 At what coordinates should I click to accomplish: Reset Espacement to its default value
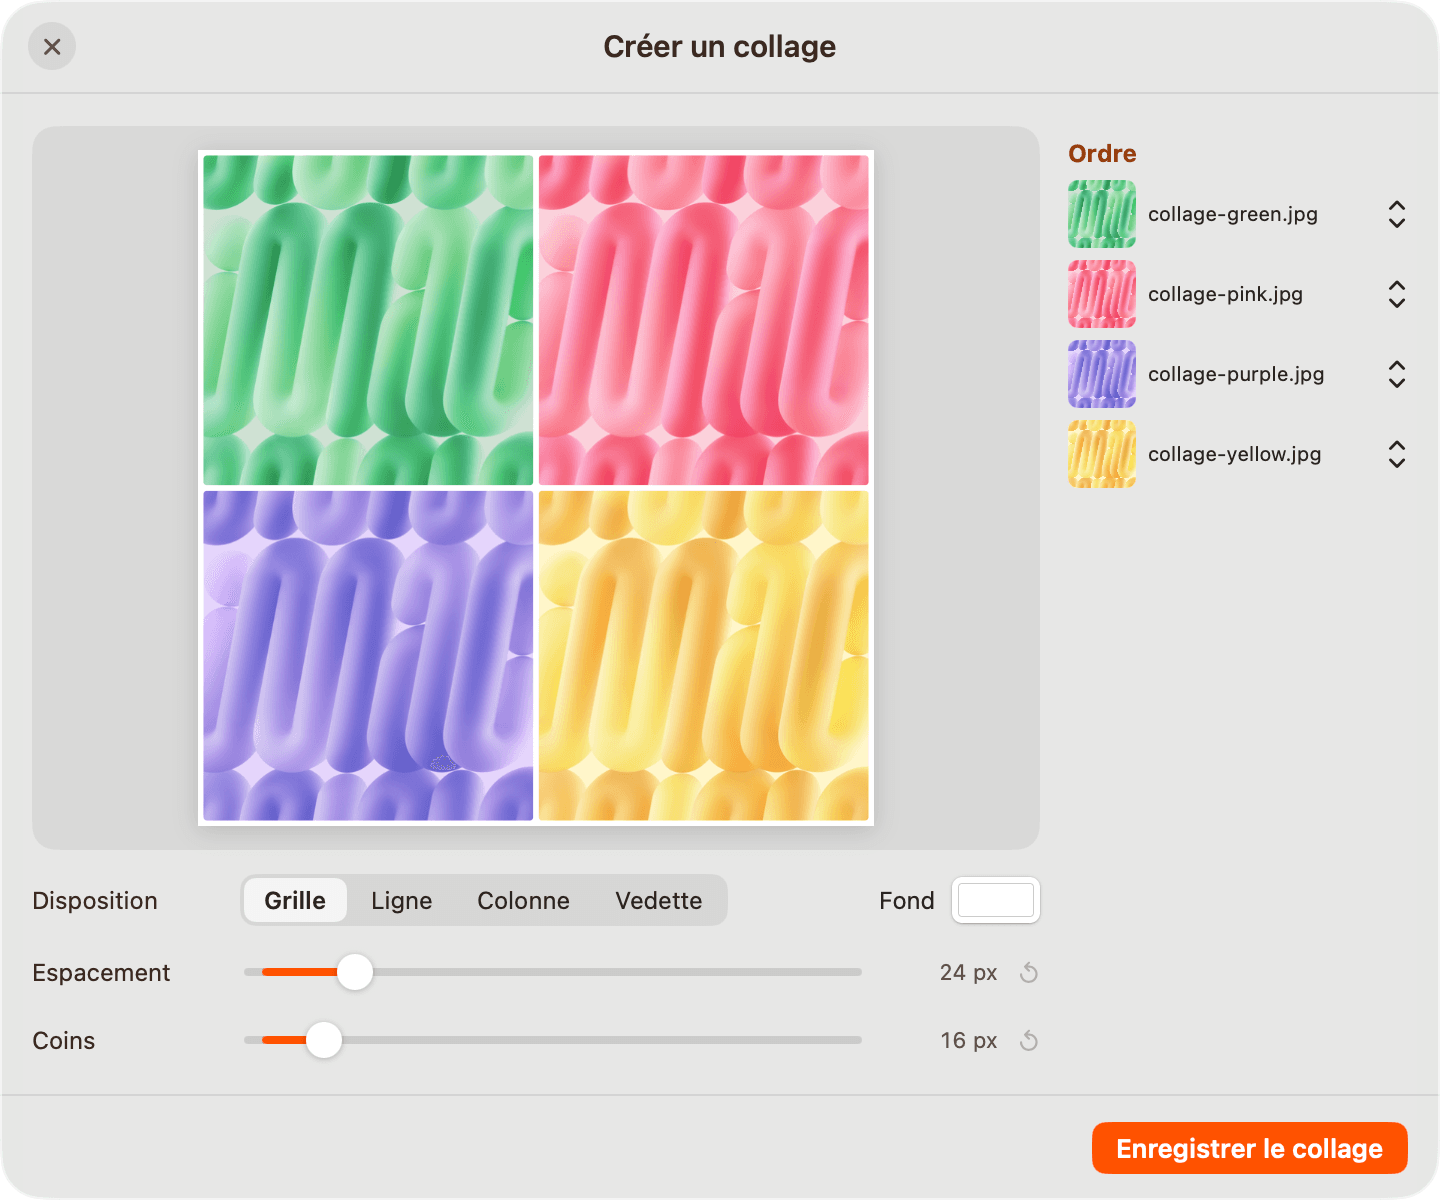(x=1029, y=973)
